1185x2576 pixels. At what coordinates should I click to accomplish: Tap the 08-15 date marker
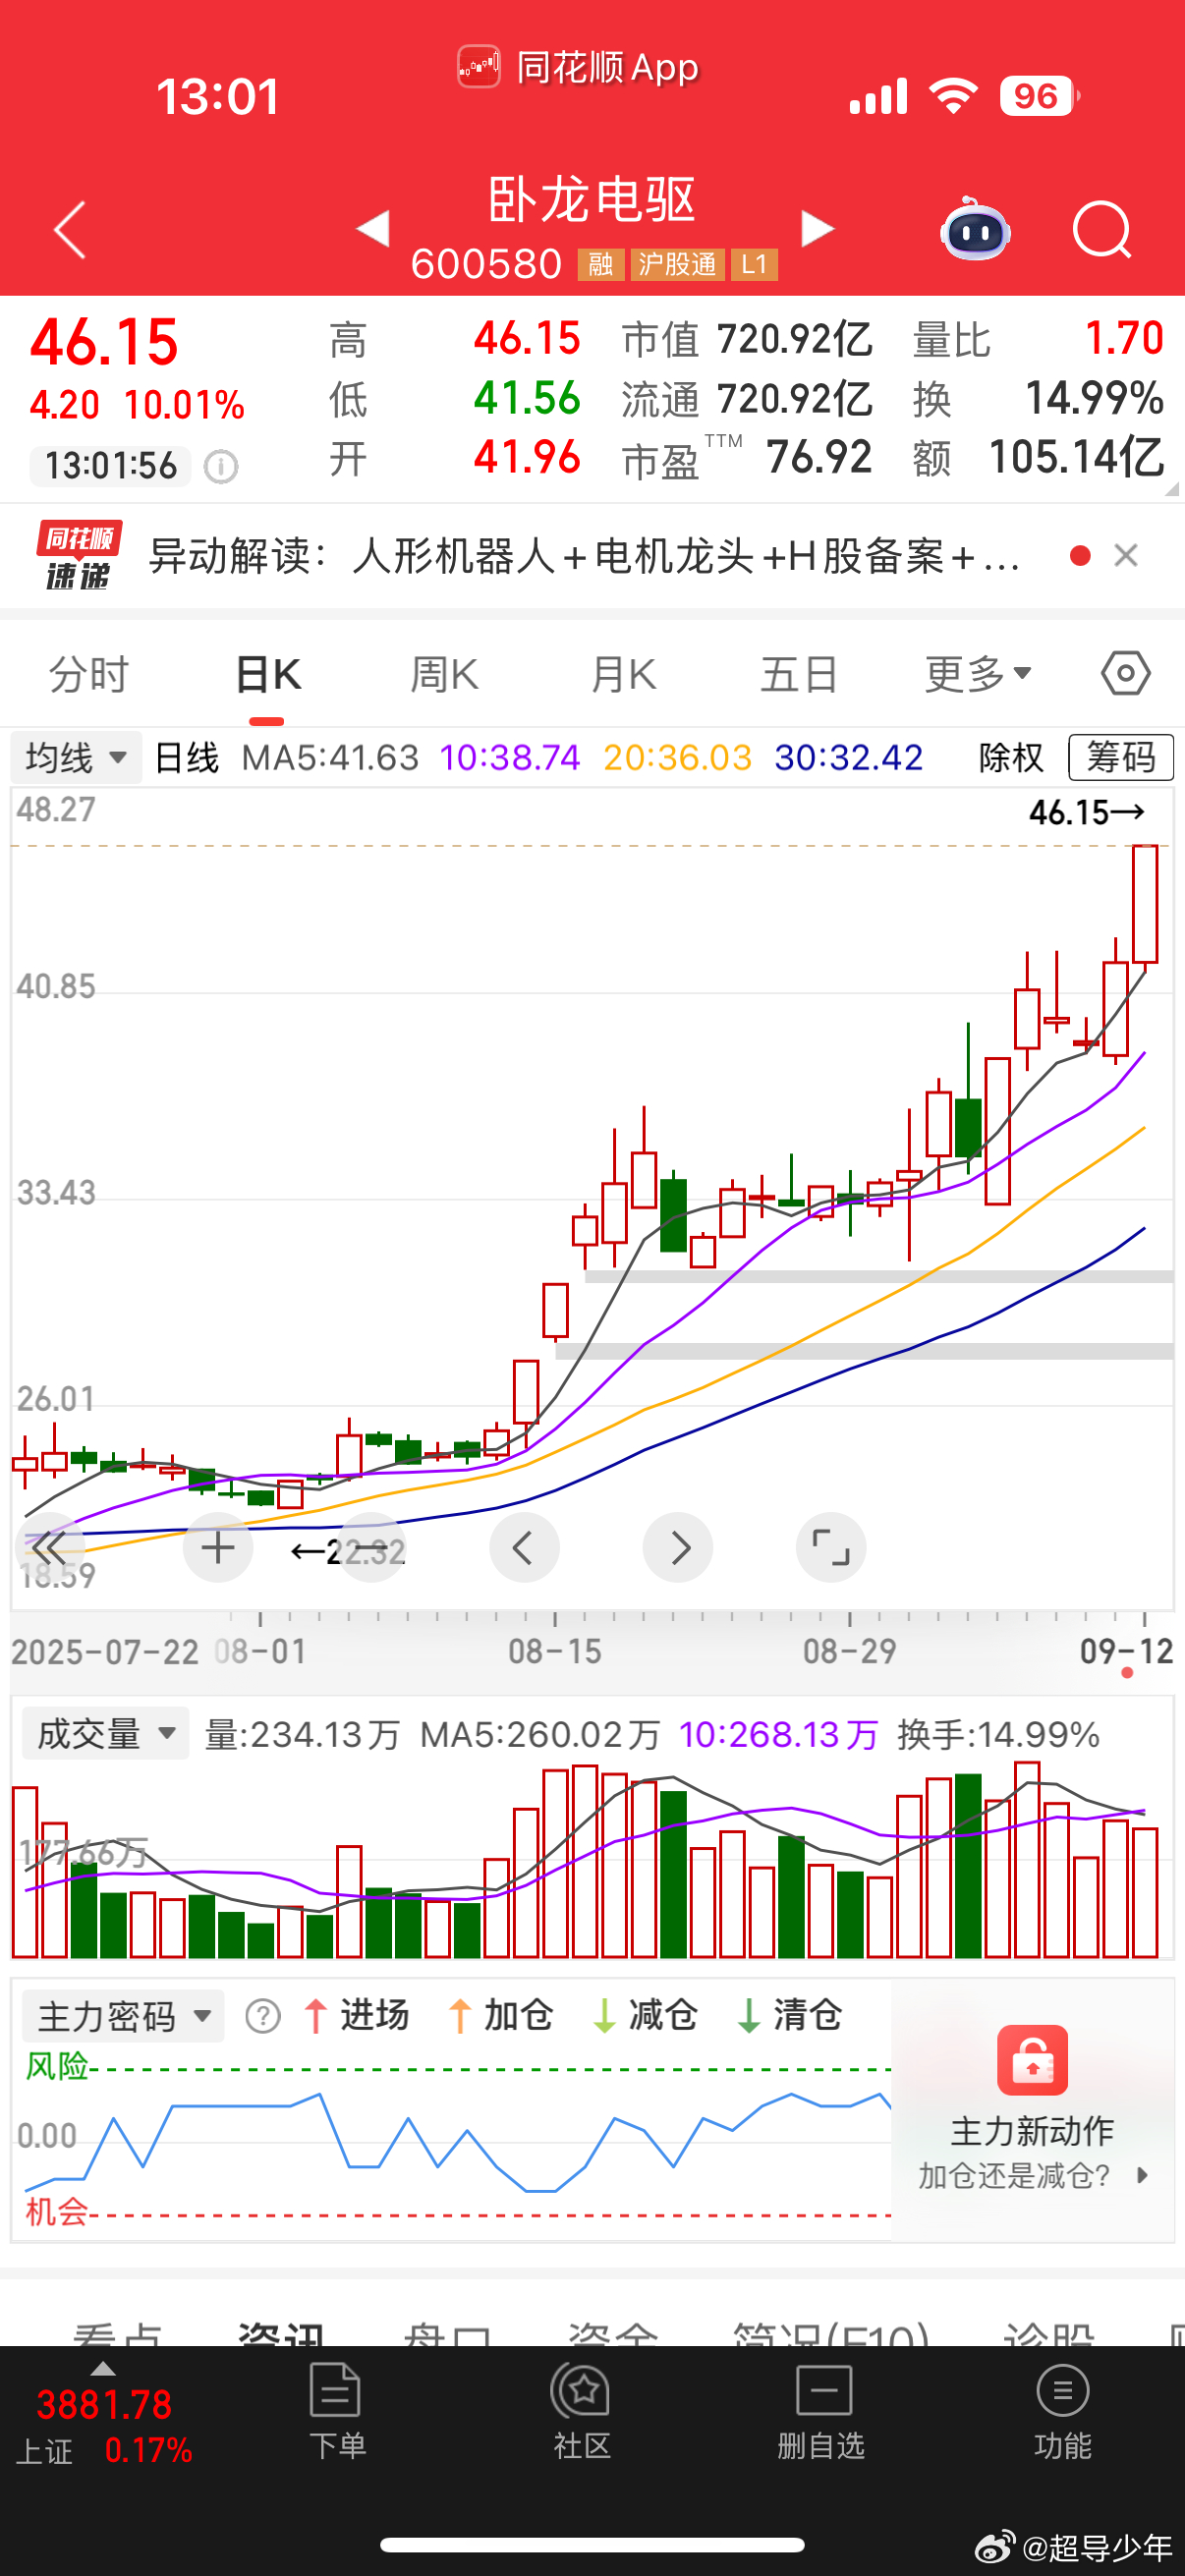coord(555,1651)
